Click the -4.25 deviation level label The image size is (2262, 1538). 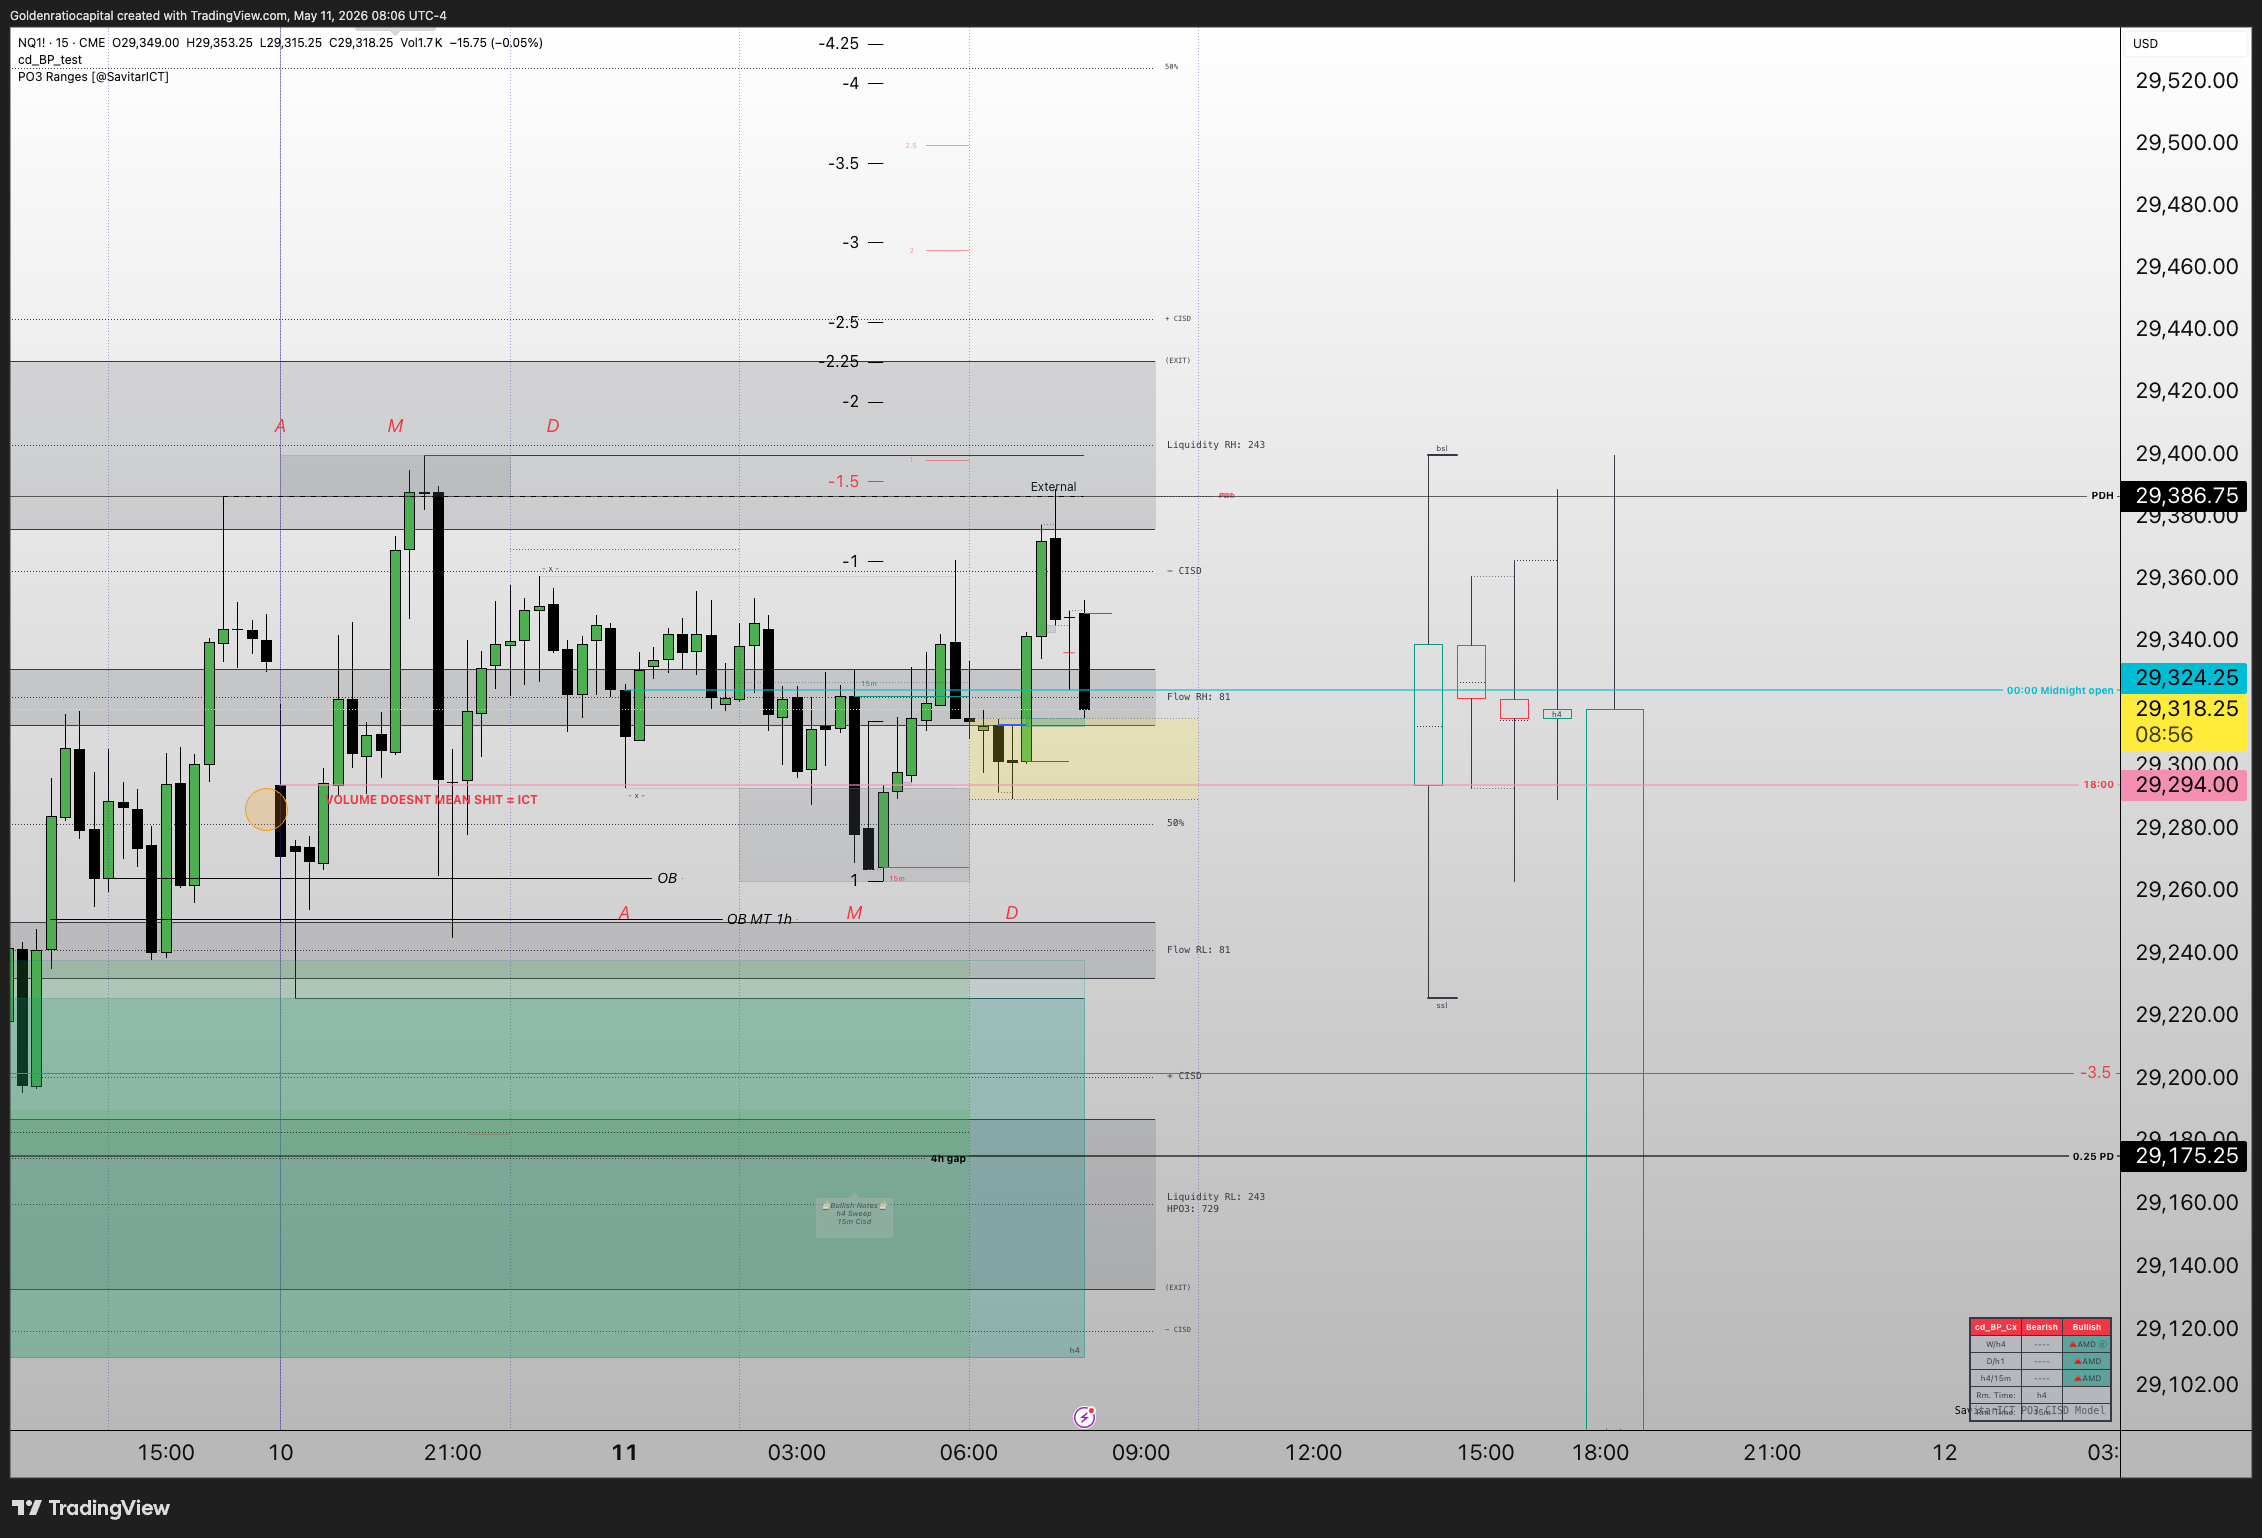(x=838, y=44)
